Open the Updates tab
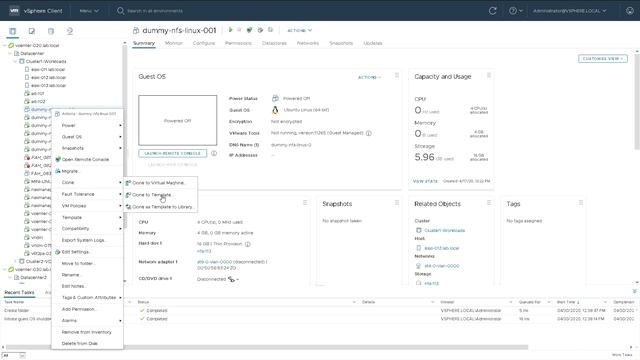The image size is (640, 360). 373,43
